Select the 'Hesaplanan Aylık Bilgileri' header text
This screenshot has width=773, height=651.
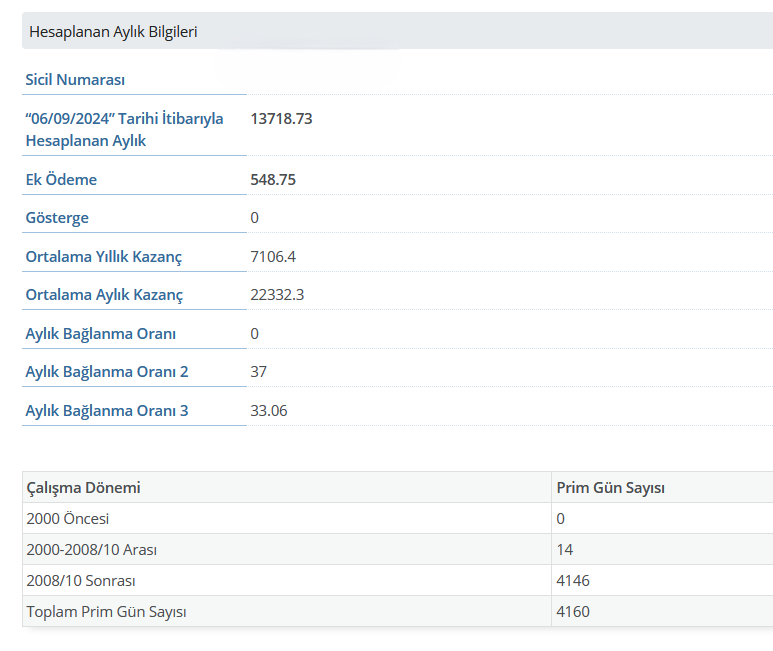[113, 32]
